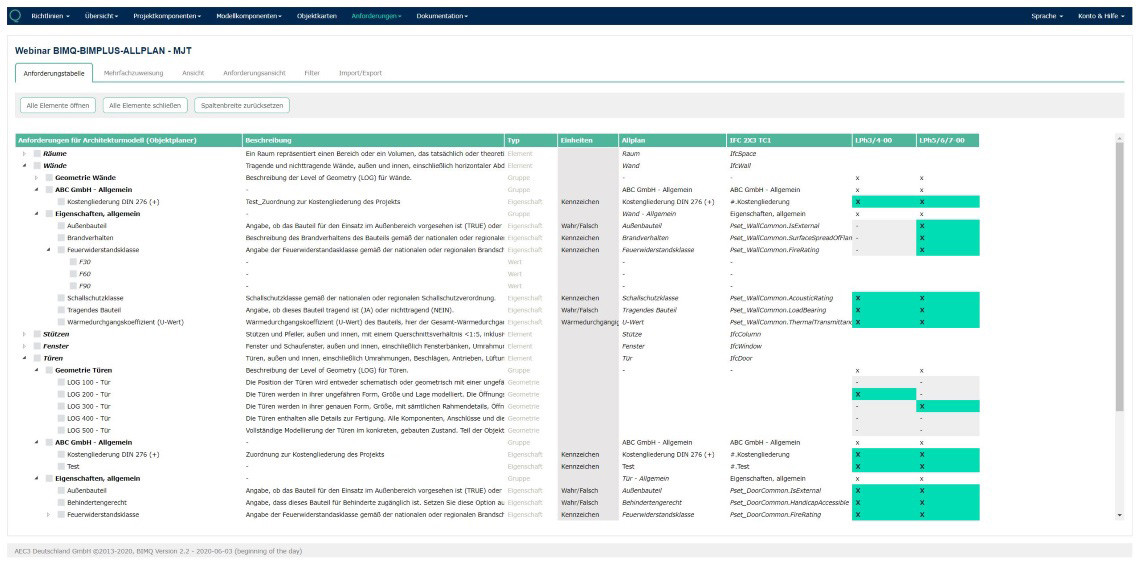Click the LPh3/4-00 column header
1140x561 pixels.
point(884,140)
